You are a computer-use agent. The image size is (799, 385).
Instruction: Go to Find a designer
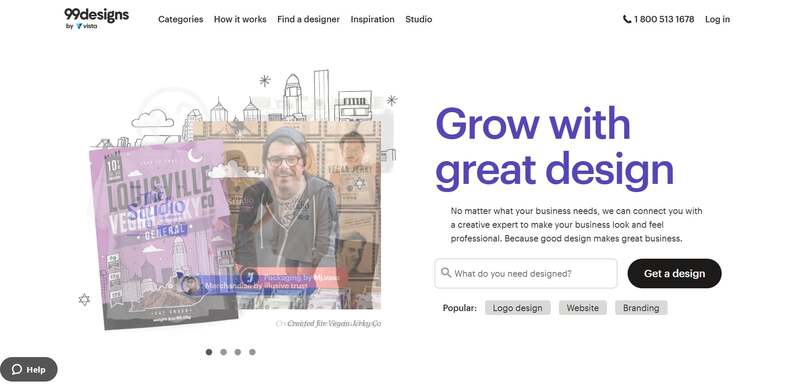coord(308,19)
